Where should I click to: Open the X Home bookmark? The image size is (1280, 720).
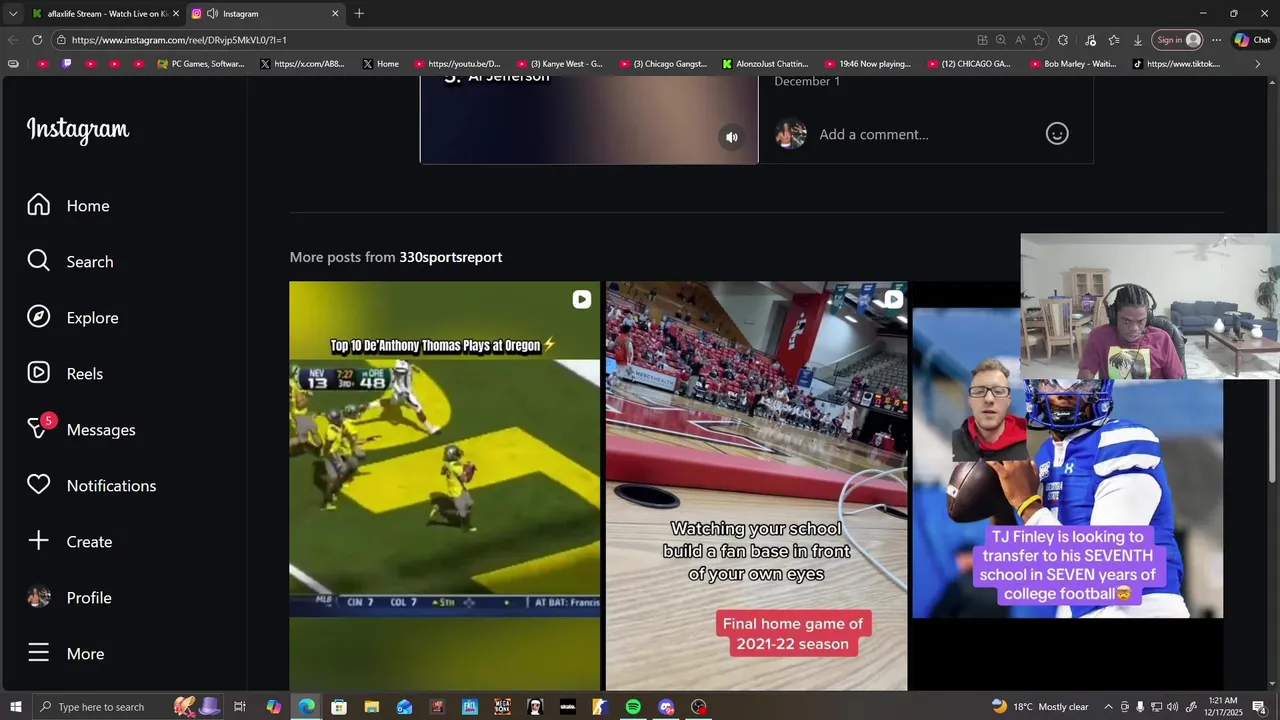click(x=381, y=63)
